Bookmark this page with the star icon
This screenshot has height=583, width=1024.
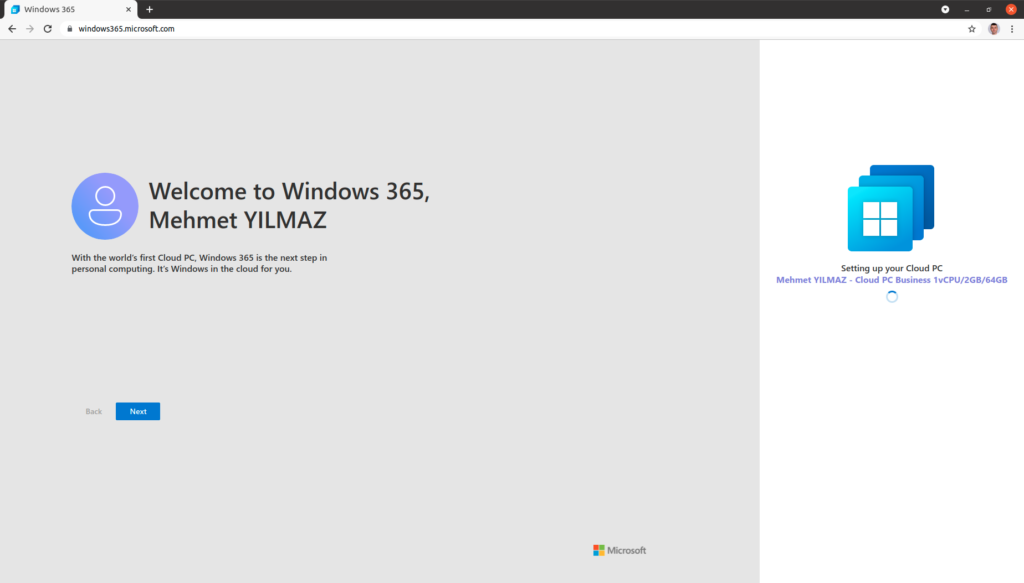[972, 29]
